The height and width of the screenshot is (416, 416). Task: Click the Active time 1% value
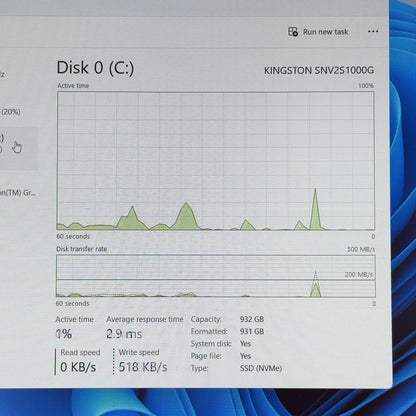coord(64,334)
